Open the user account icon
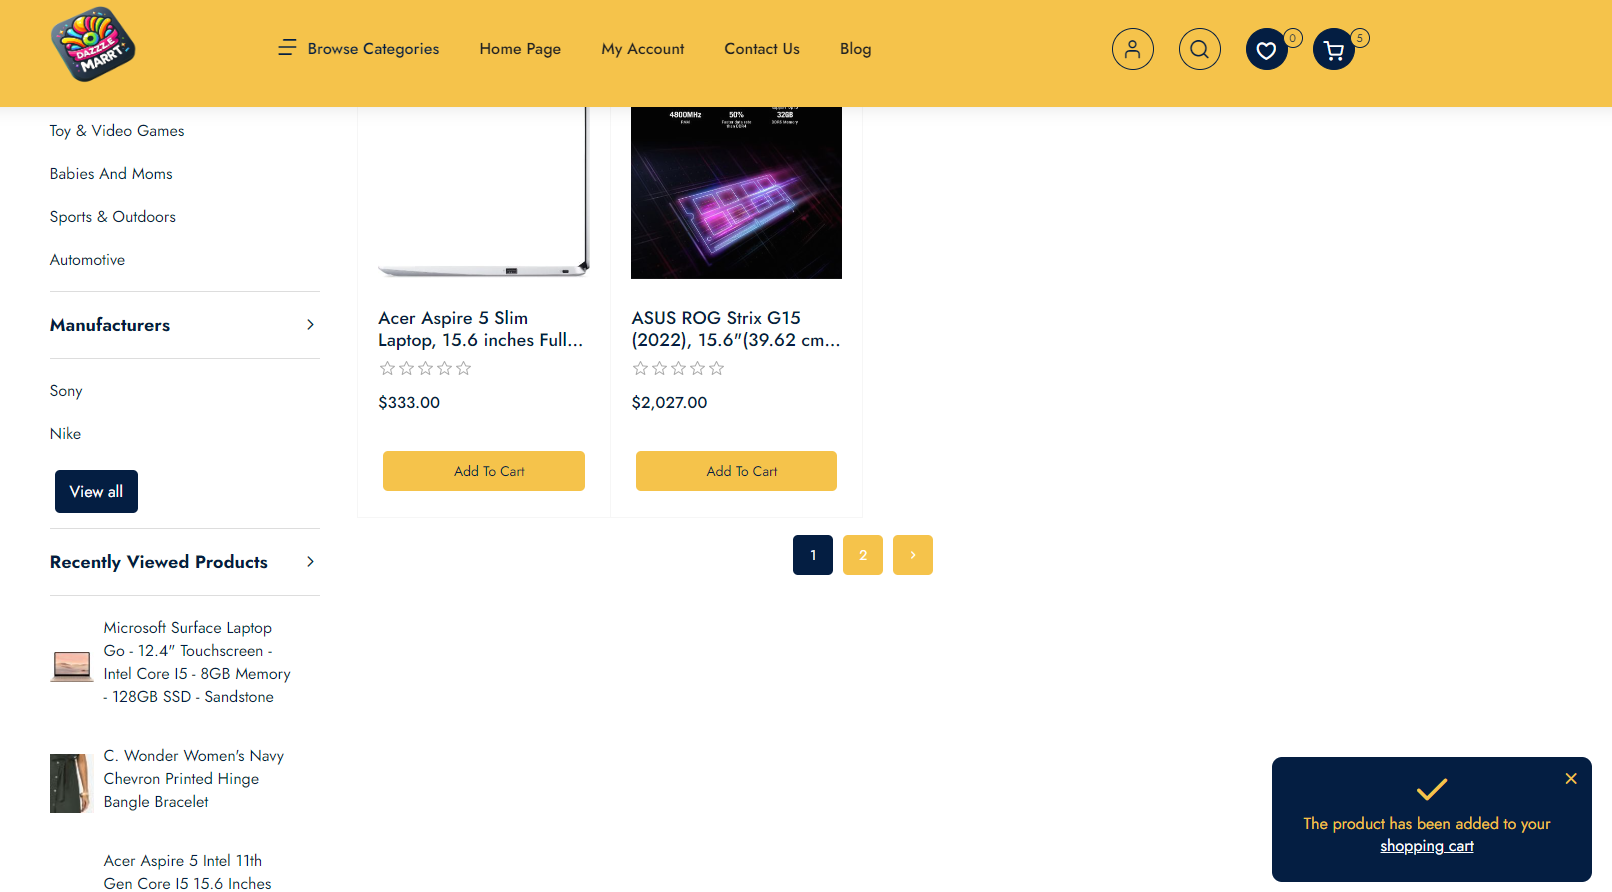This screenshot has width=1612, height=892. pos(1132,49)
